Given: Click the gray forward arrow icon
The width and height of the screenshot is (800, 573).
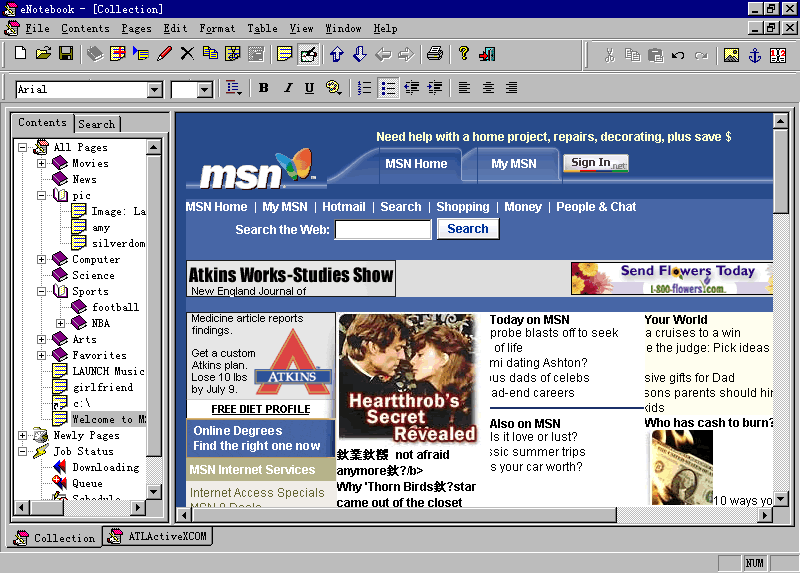Looking at the screenshot, I should [x=406, y=54].
